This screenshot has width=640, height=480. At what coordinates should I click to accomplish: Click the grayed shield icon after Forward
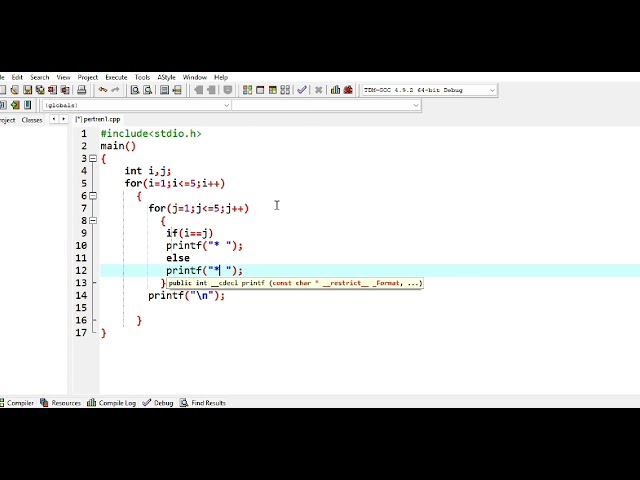click(228, 90)
